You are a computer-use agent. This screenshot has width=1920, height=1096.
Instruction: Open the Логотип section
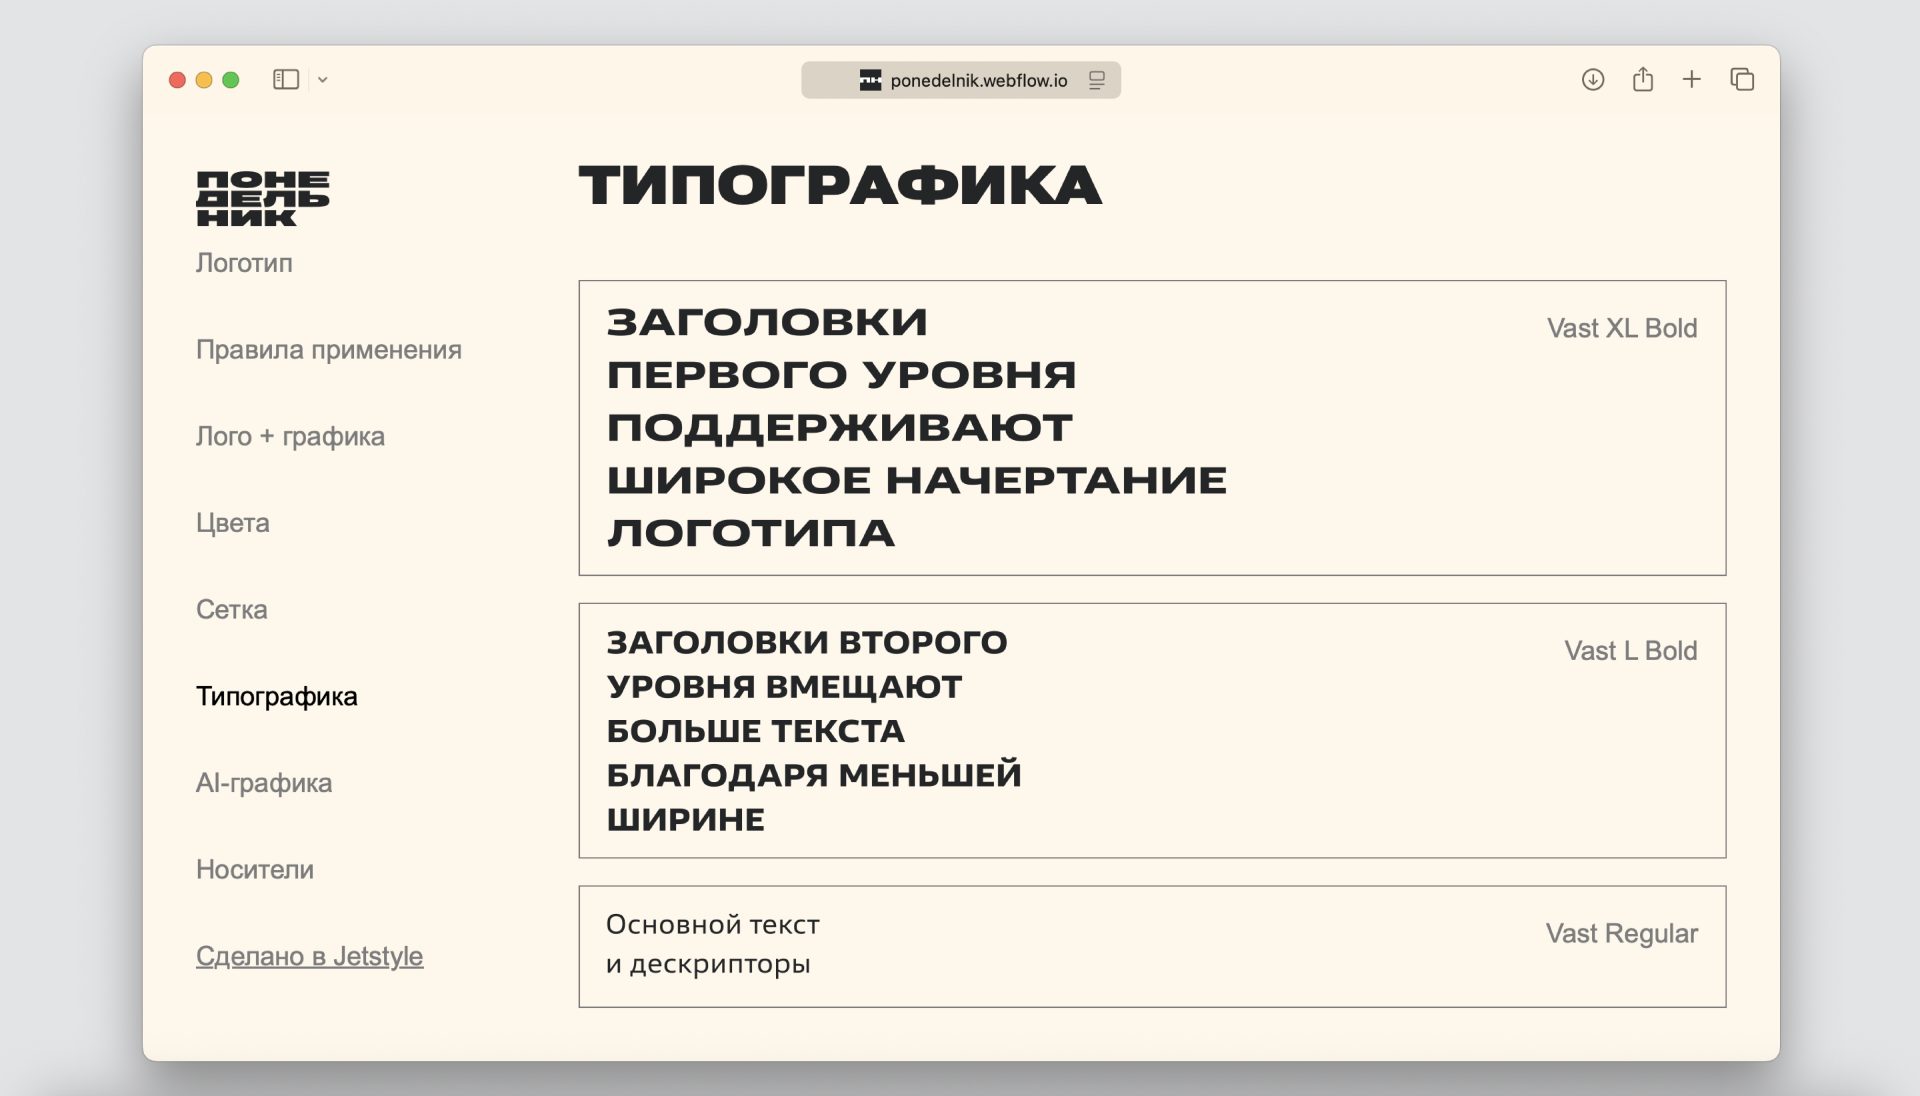(244, 263)
